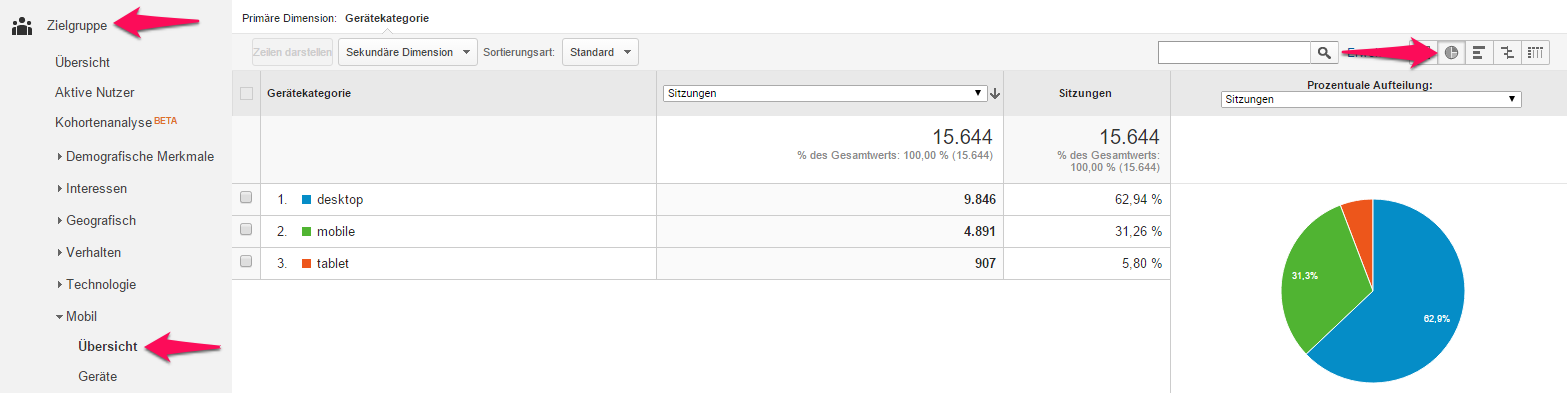The width and height of the screenshot is (1567, 393).
Task: Switch to performance bar view icon
Action: click(x=1479, y=52)
